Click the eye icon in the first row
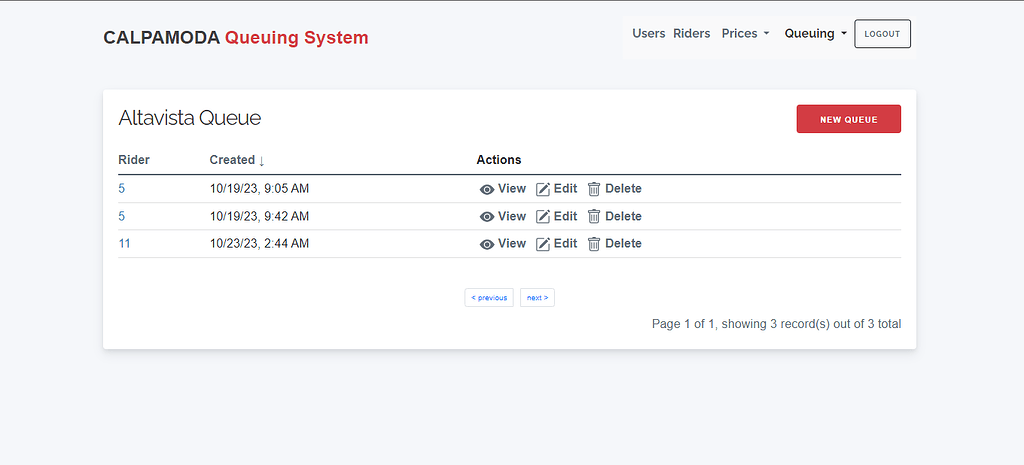Viewport: 1024px width, 465px height. point(487,189)
